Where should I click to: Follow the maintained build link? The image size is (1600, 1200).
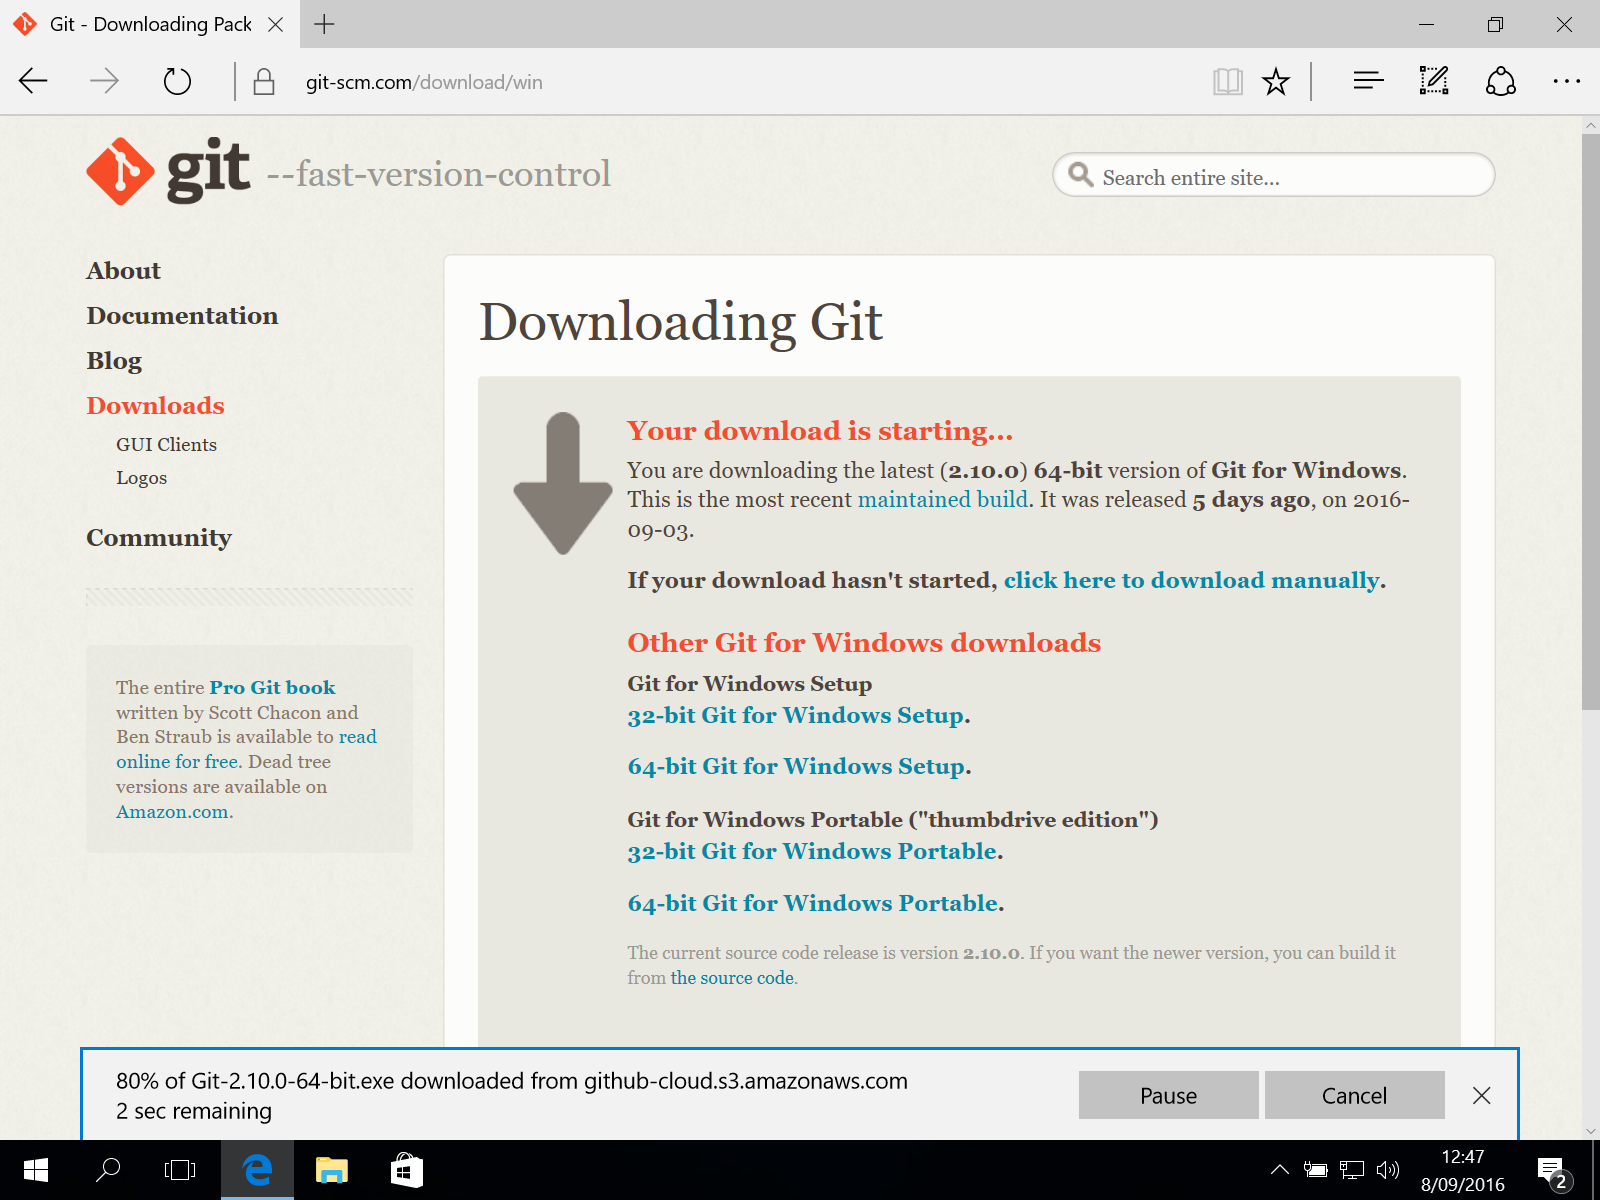(943, 499)
